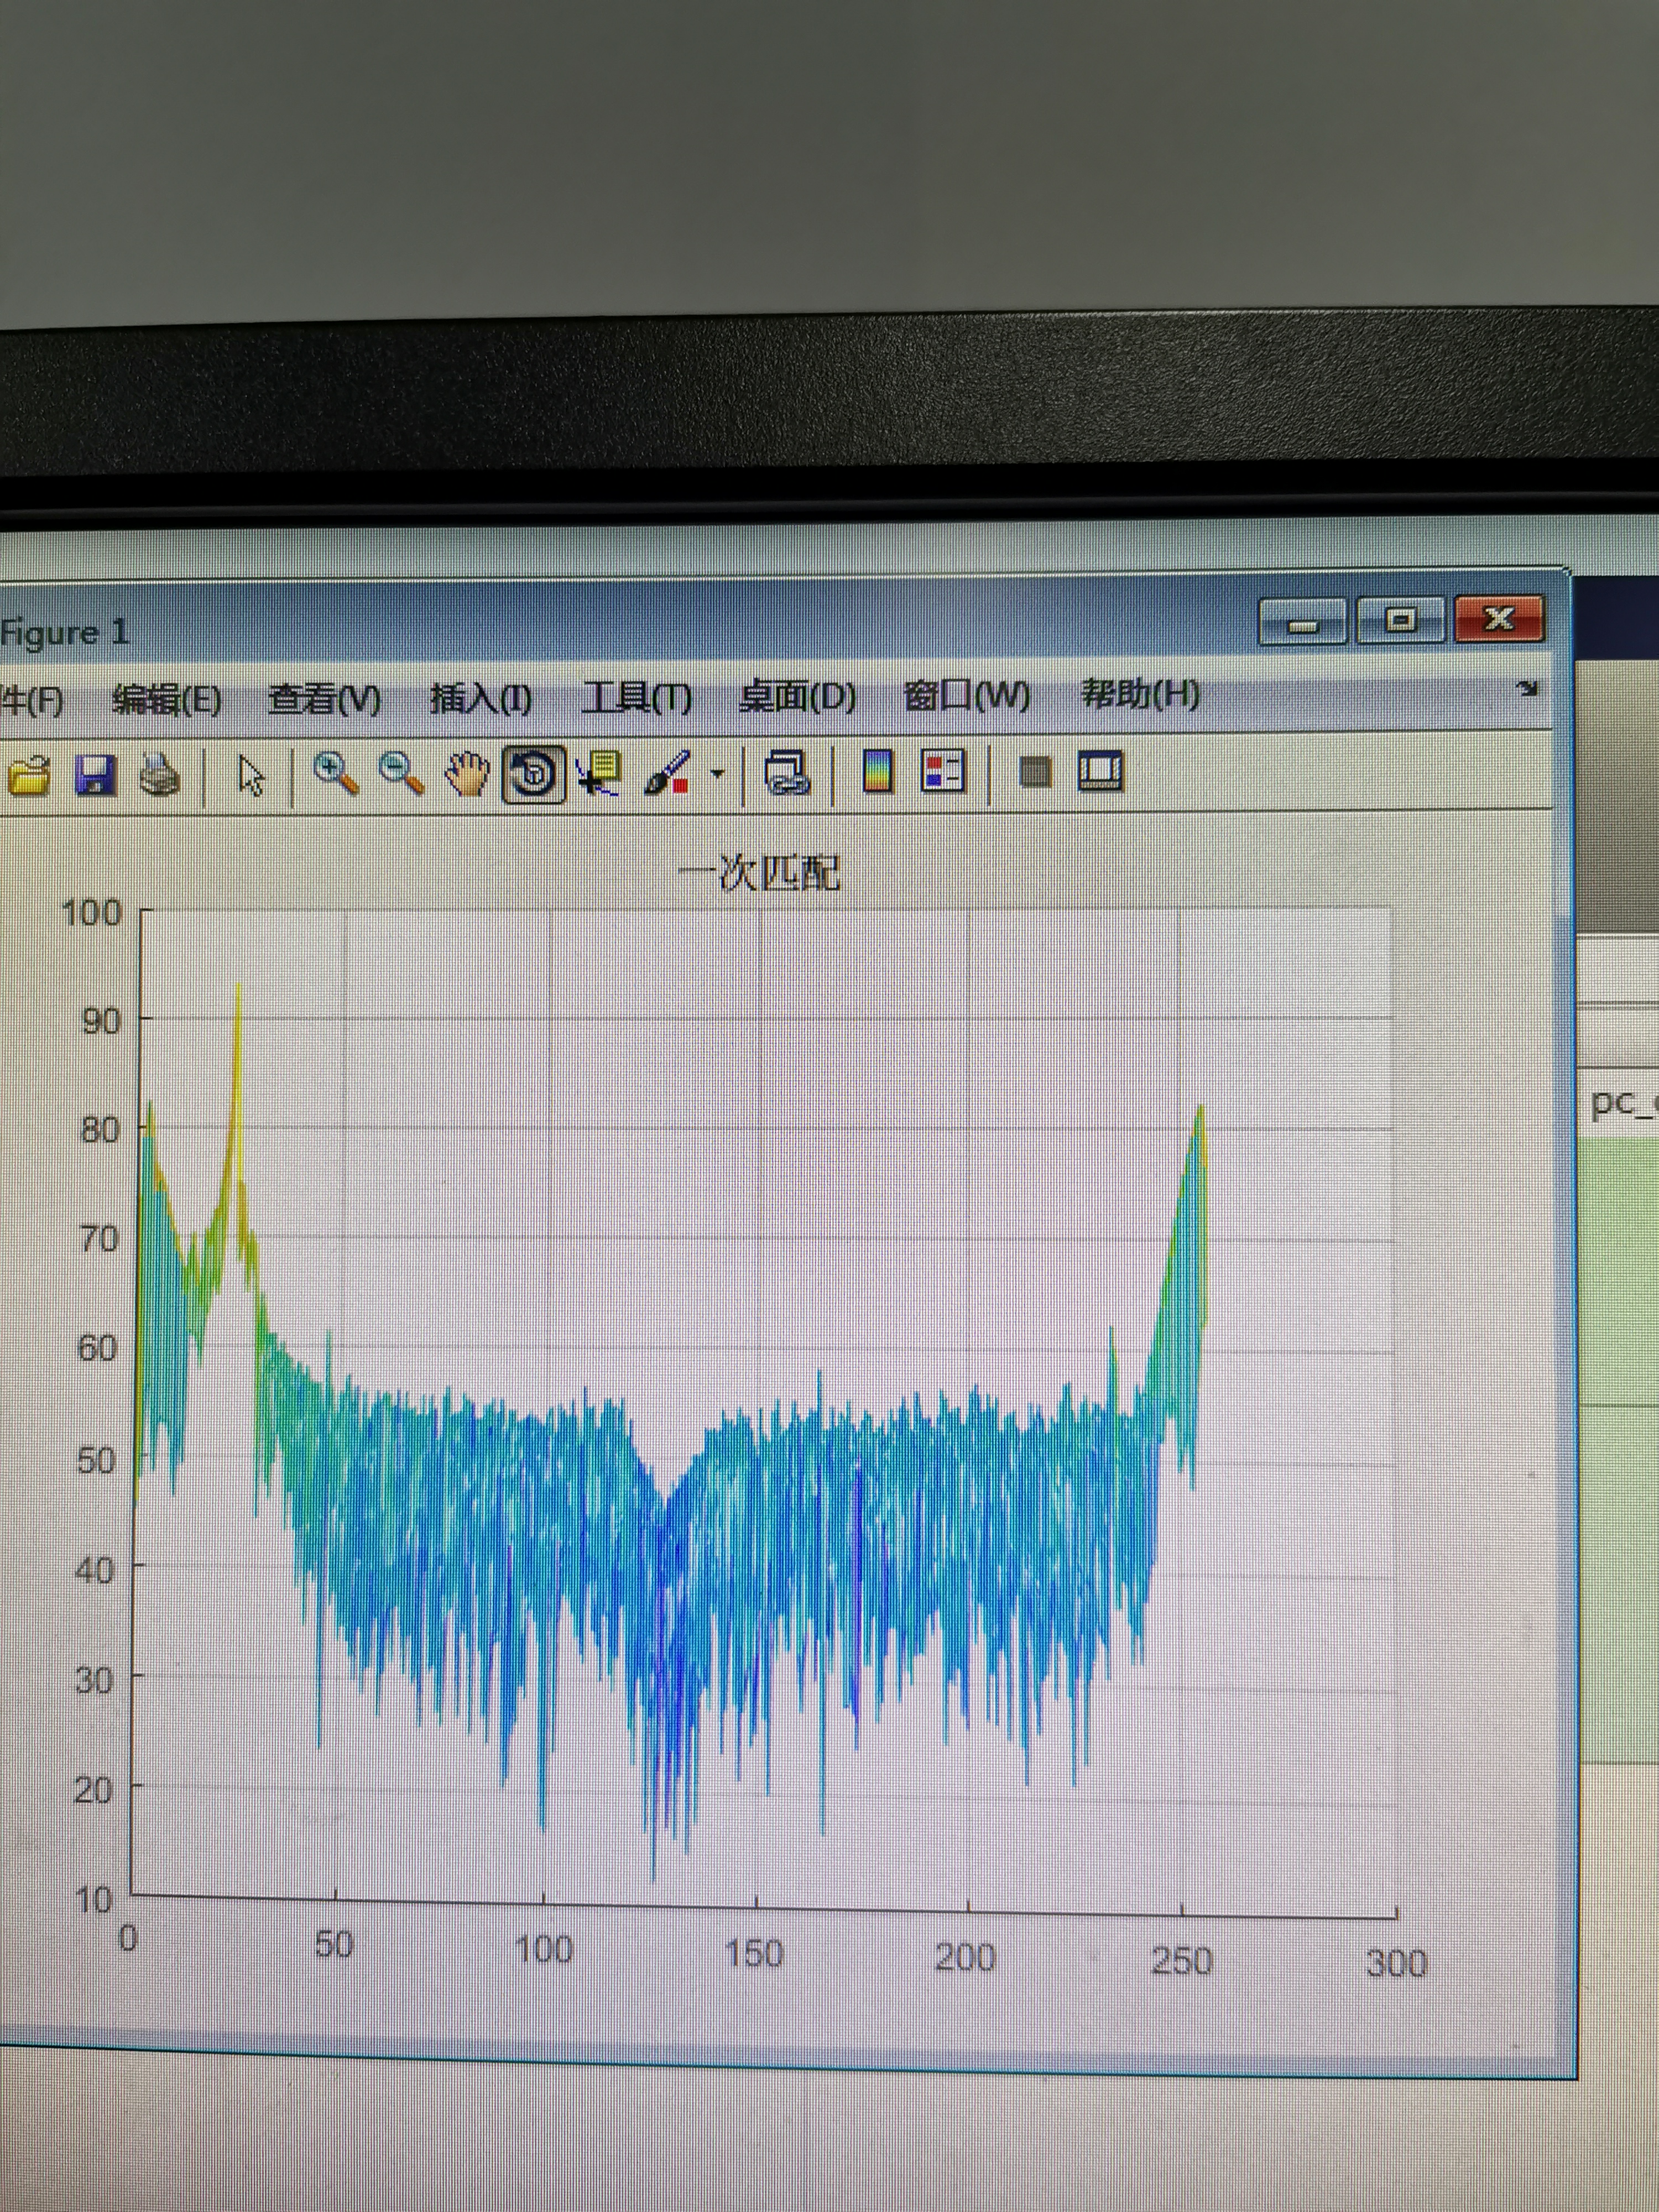This screenshot has height=2212, width=1659.
Task: Click the Open File folder icon
Action: (x=30, y=775)
